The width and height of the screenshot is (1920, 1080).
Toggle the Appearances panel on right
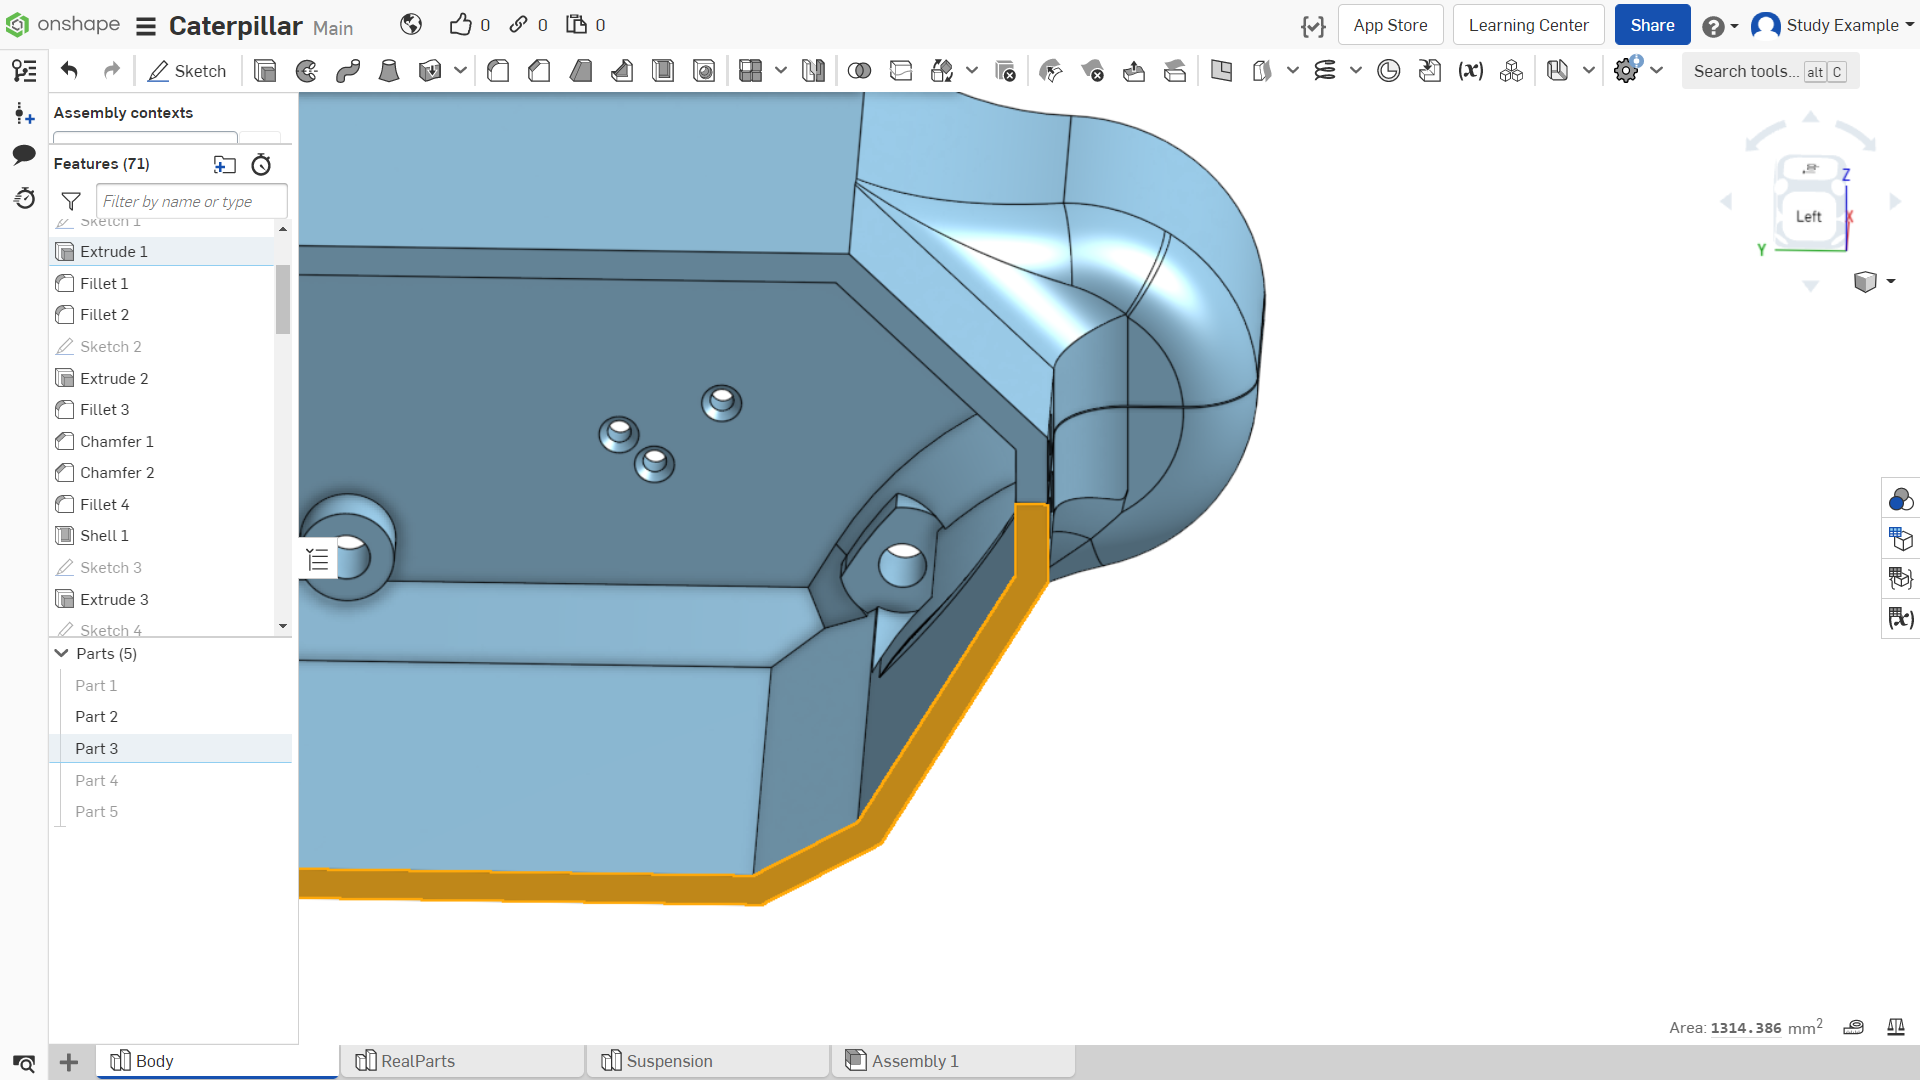tap(1900, 499)
